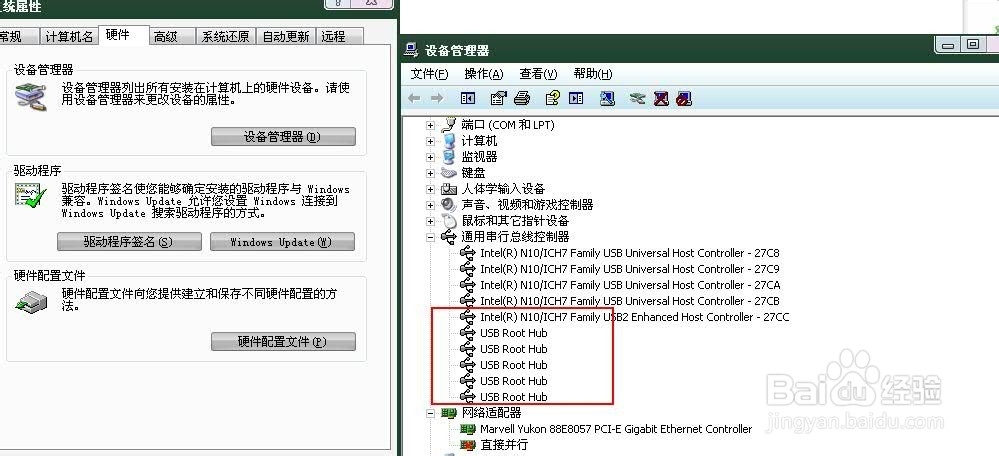Click the Windows Update(W) button
The image size is (999, 456).
282,242
